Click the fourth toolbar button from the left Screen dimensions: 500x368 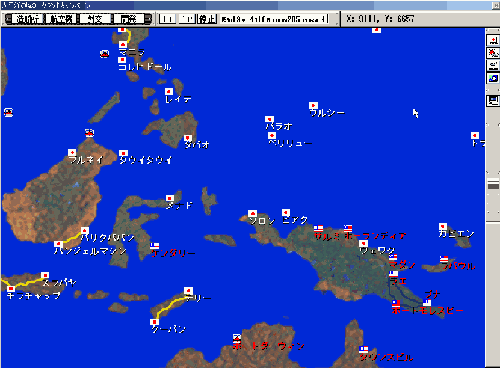click(129, 19)
